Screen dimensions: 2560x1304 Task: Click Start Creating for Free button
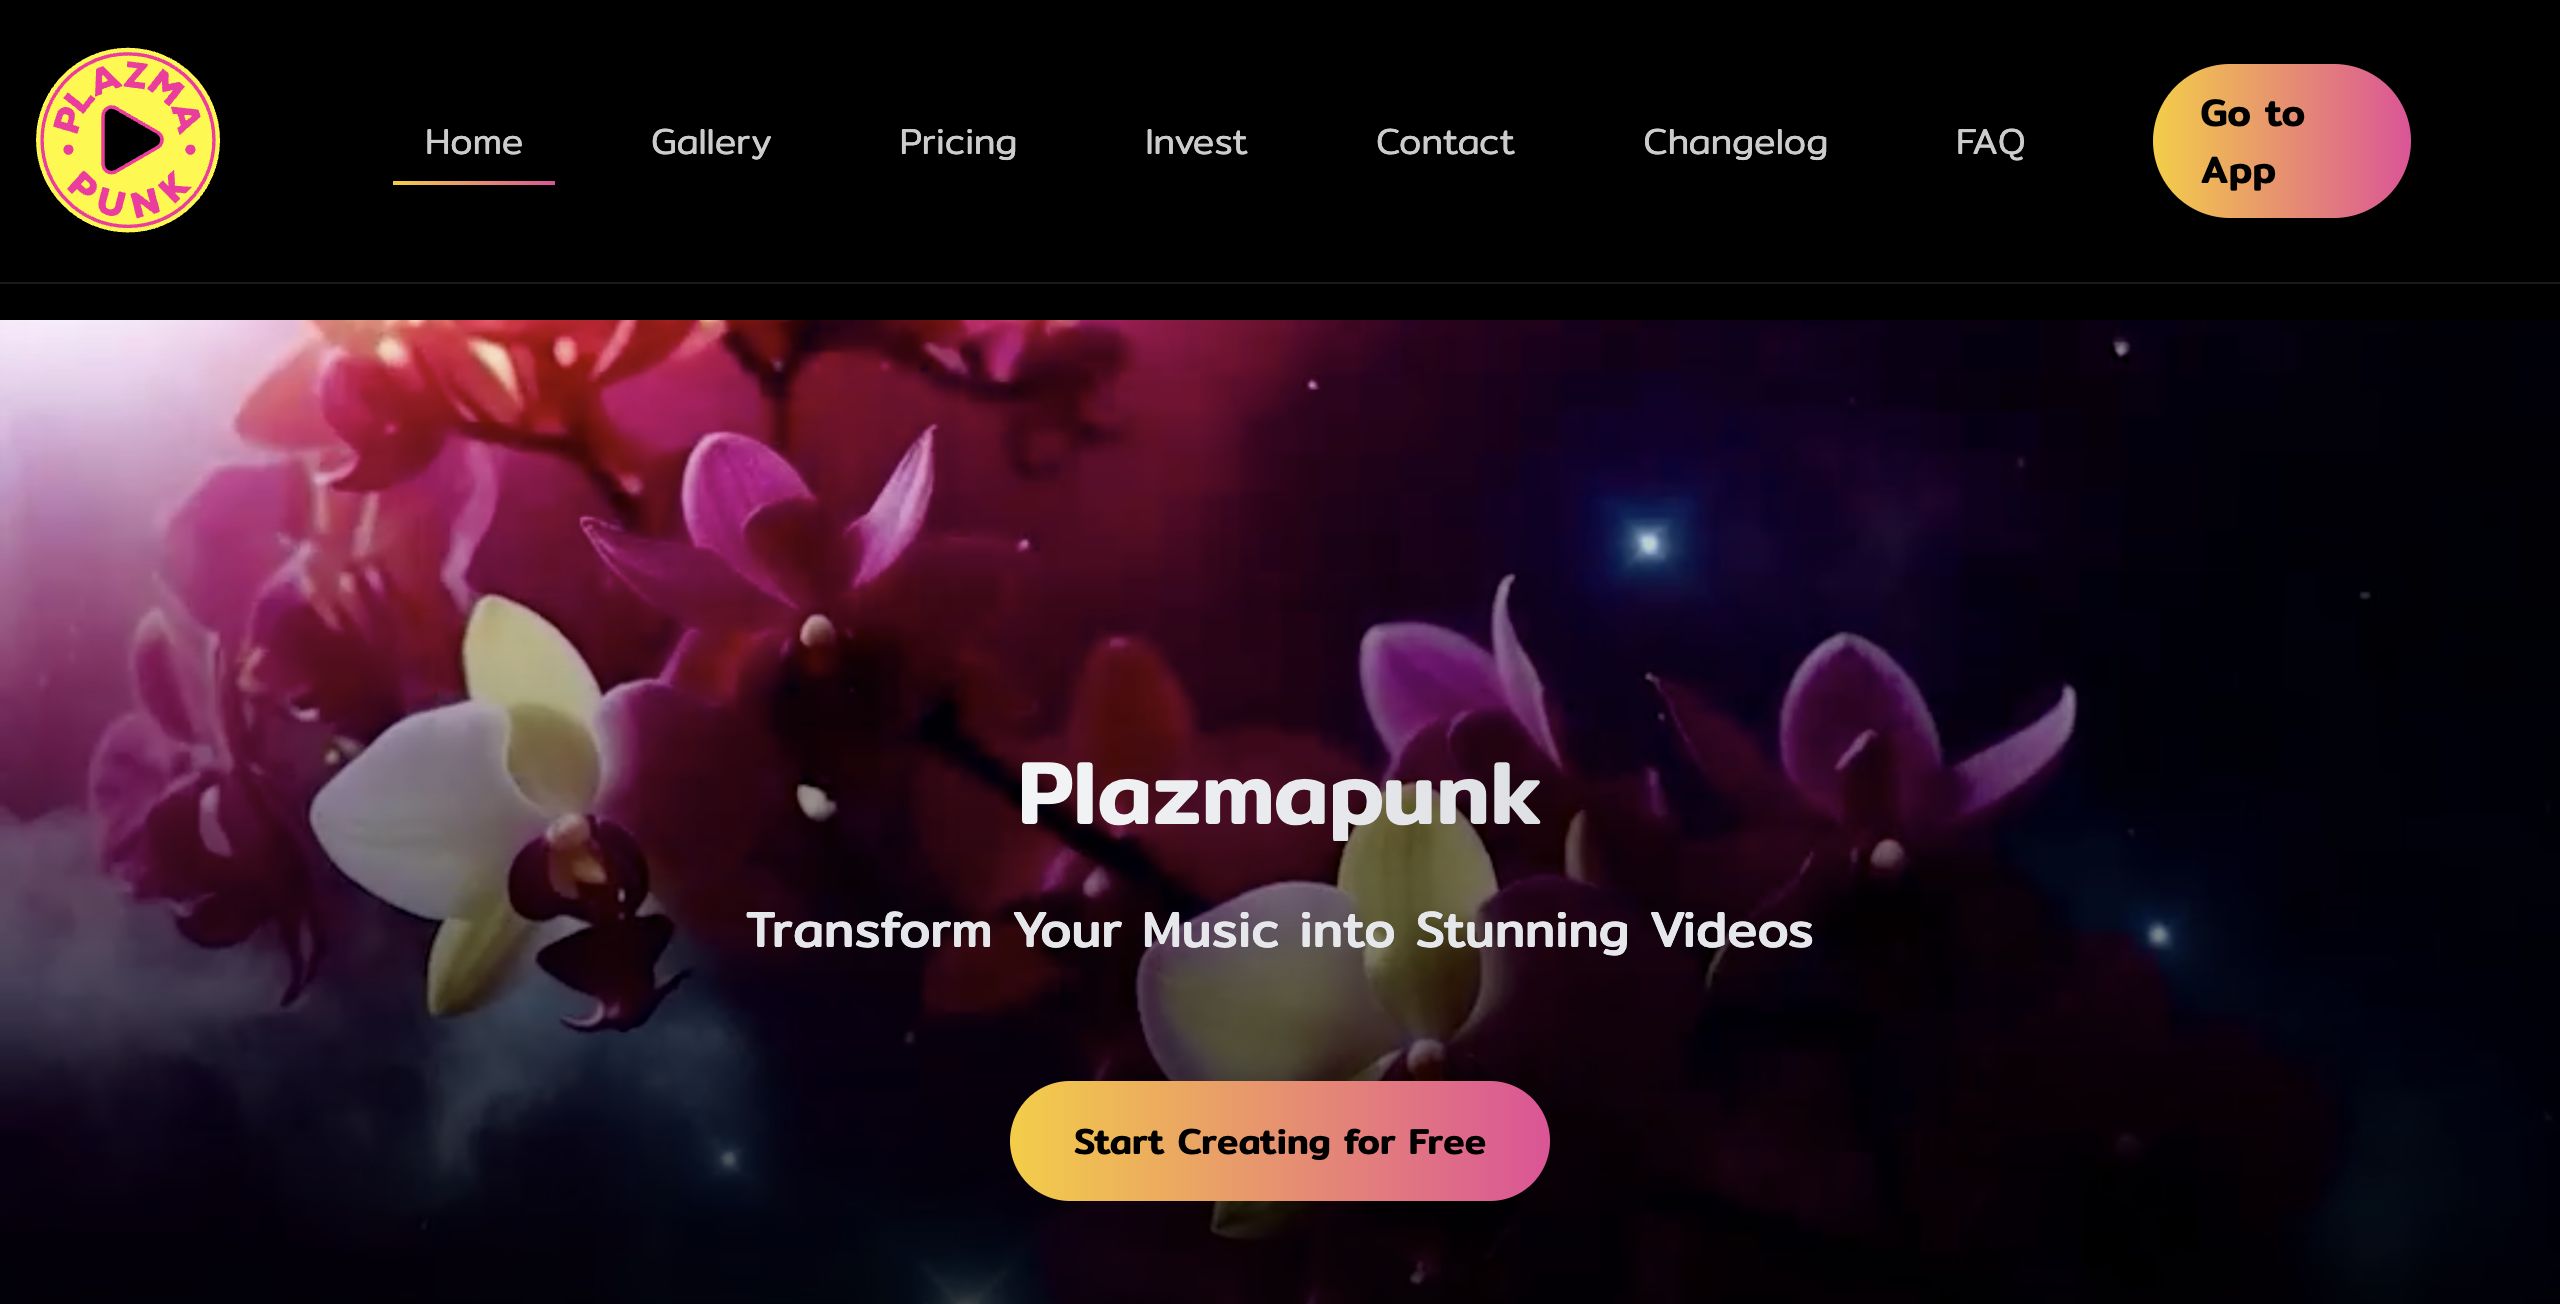(x=1279, y=1141)
